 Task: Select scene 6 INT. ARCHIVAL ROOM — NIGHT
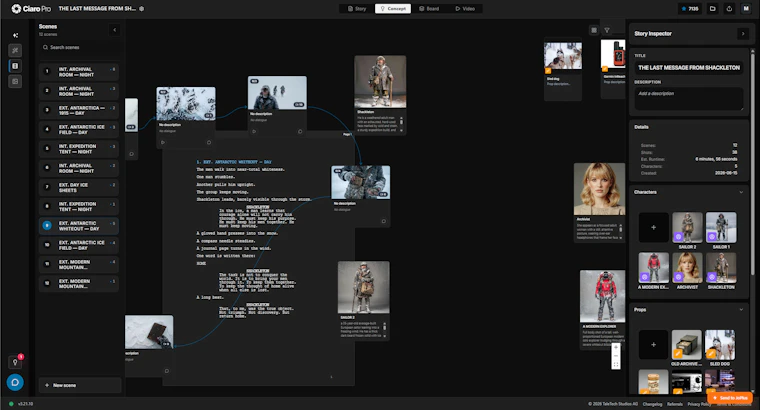79,168
